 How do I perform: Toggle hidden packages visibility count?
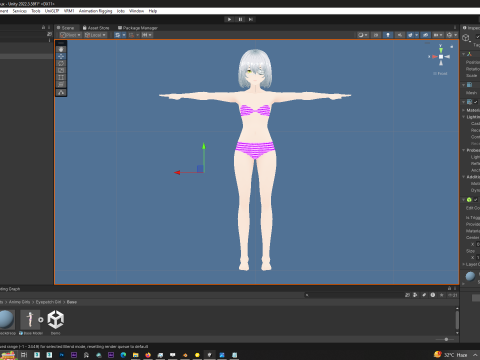453,295
